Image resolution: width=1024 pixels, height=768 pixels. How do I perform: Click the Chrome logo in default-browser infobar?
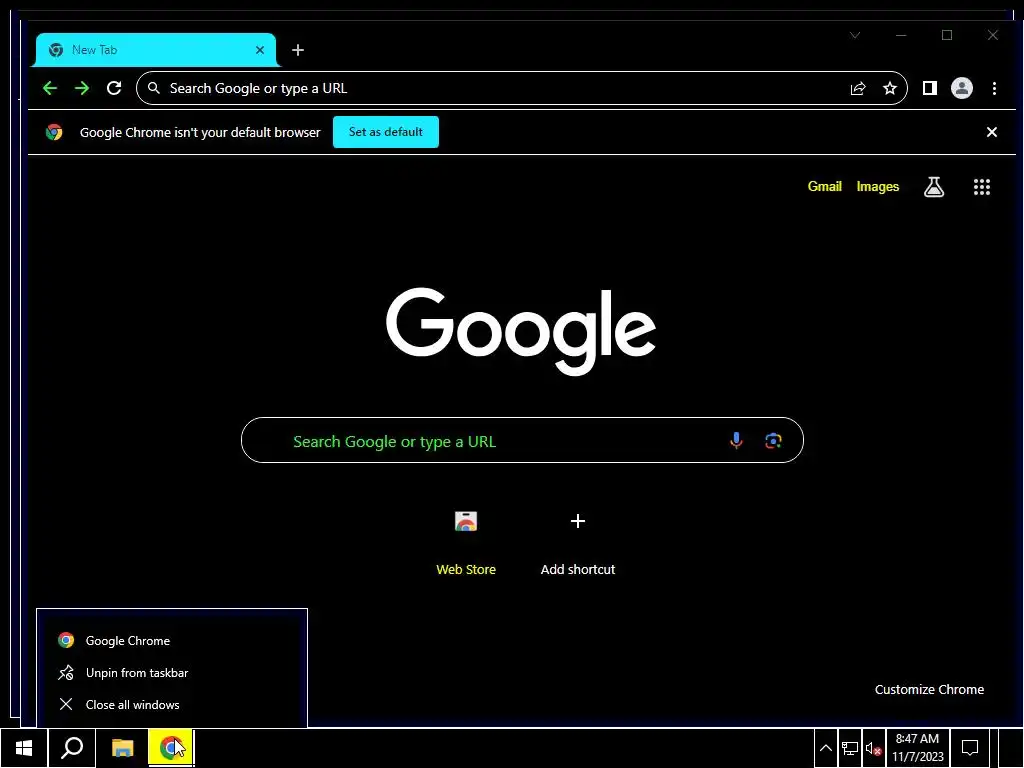click(x=54, y=133)
